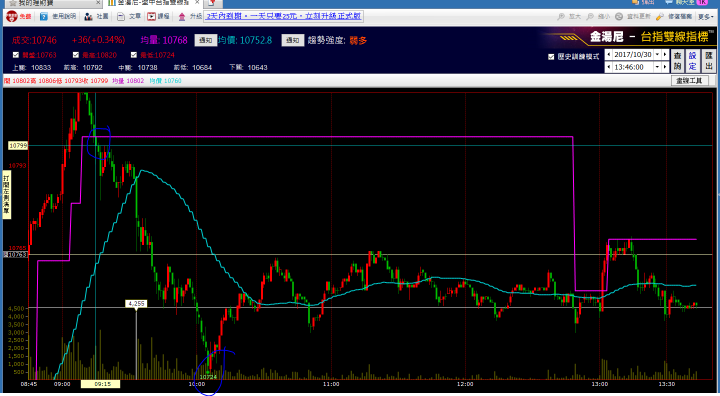Step the date forward with right arrow

(665, 54)
